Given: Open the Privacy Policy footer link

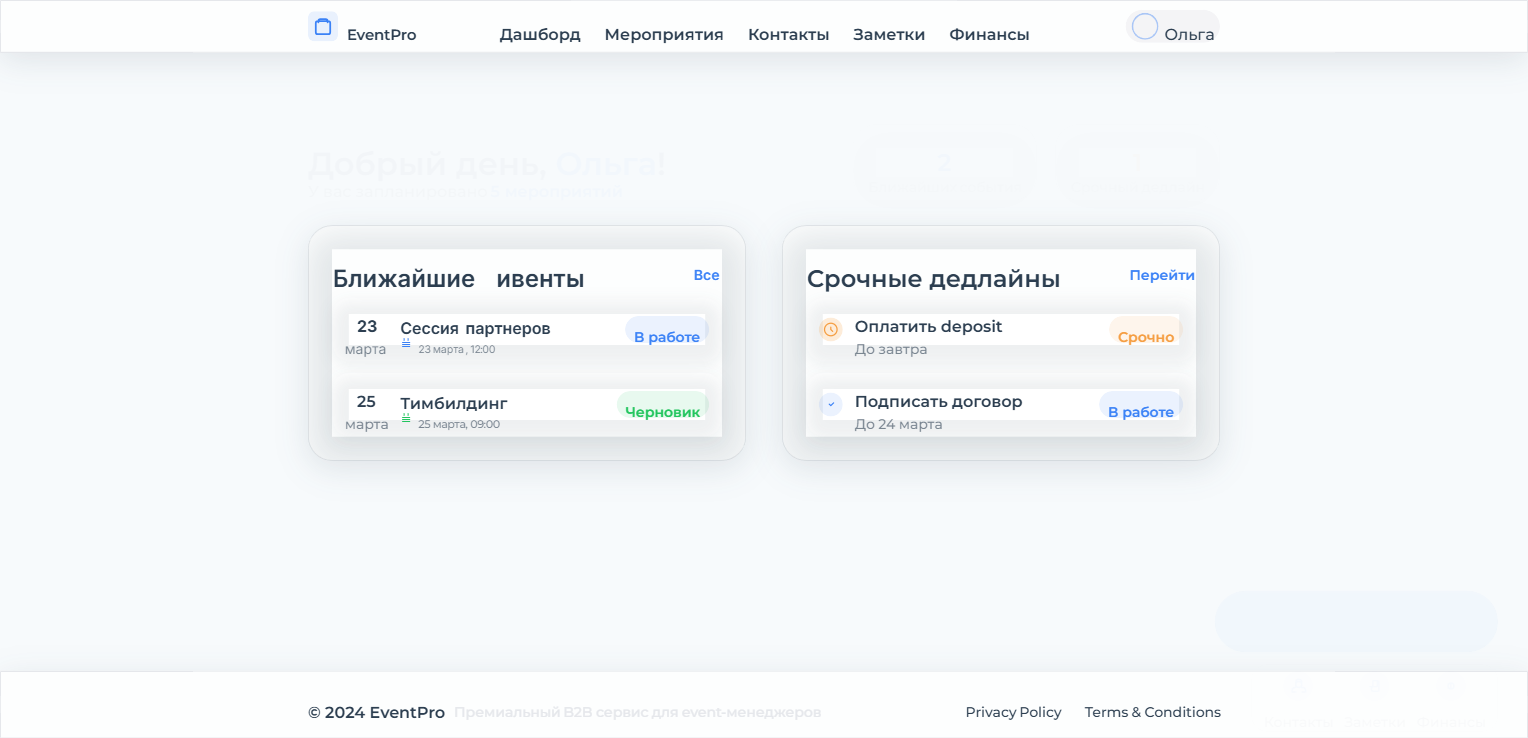Looking at the screenshot, I should (x=1013, y=712).
